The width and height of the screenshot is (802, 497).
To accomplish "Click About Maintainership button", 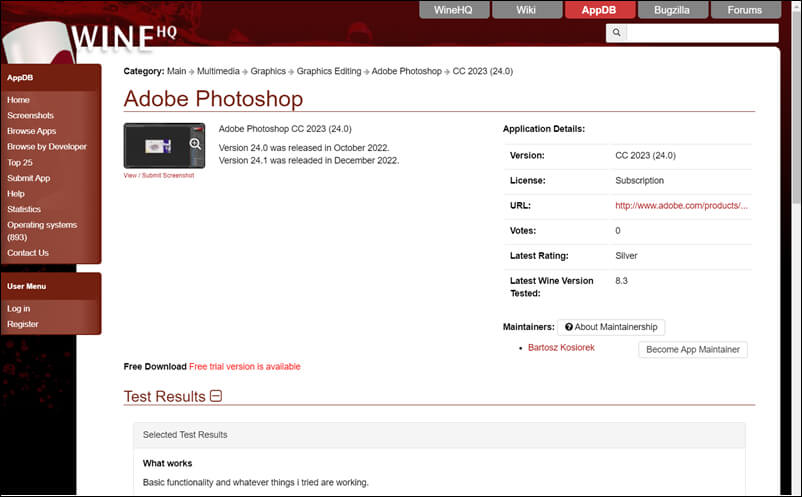I will point(611,327).
